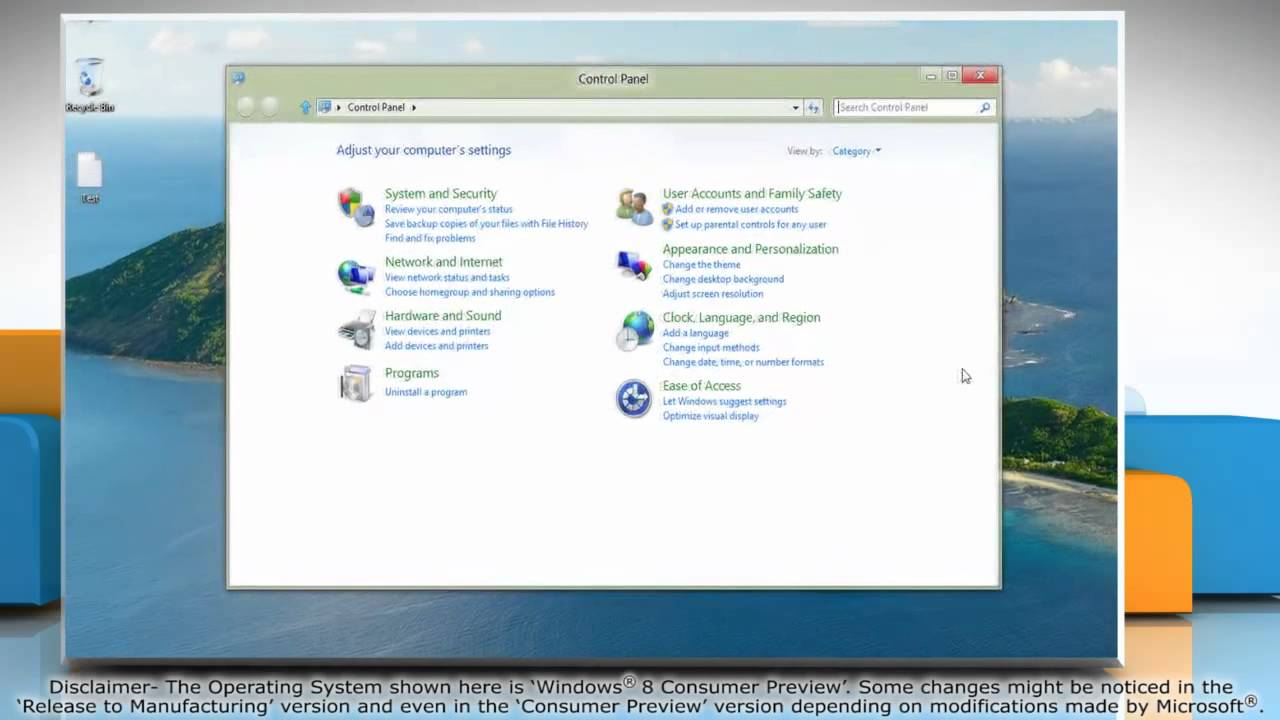Image resolution: width=1280 pixels, height=720 pixels.
Task: Click Let Windows suggest settings
Action: pyautogui.click(x=724, y=402)
